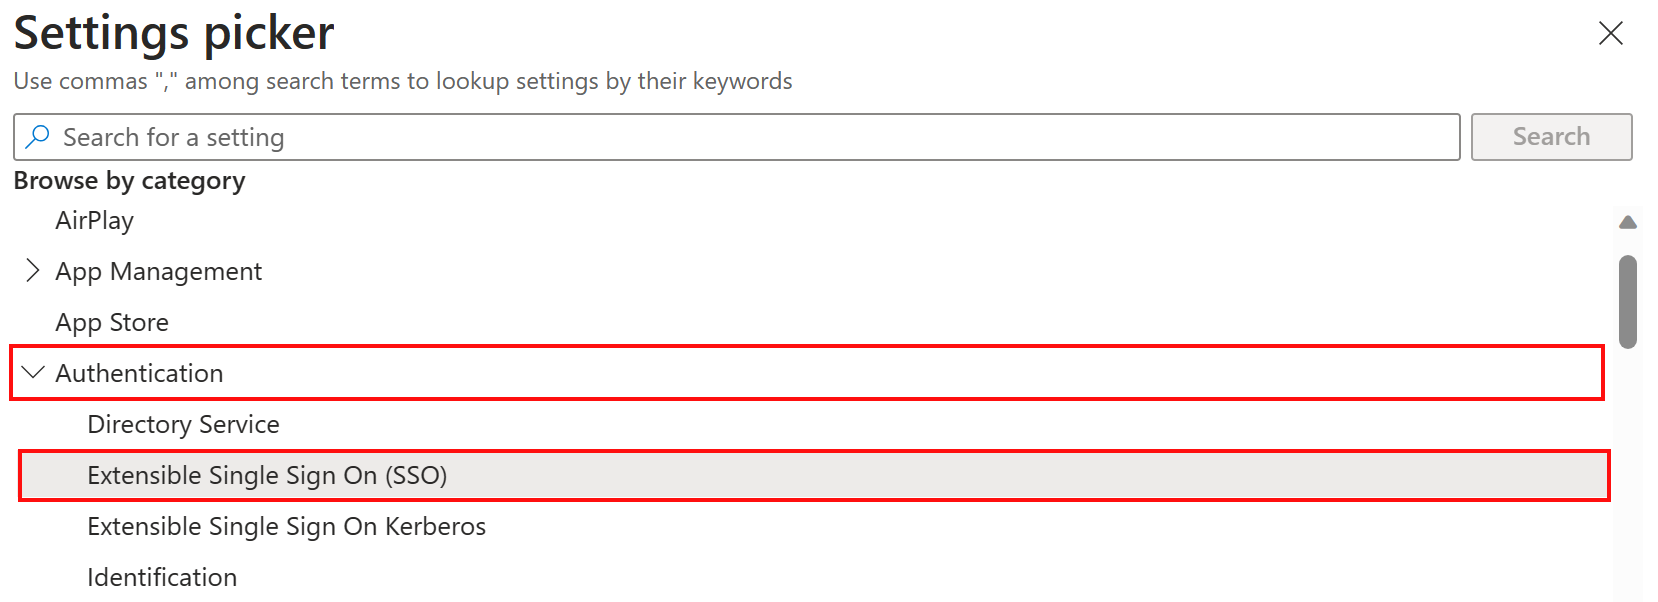
Task: Click the chevron next to App Management
Action: pos(31,270)
